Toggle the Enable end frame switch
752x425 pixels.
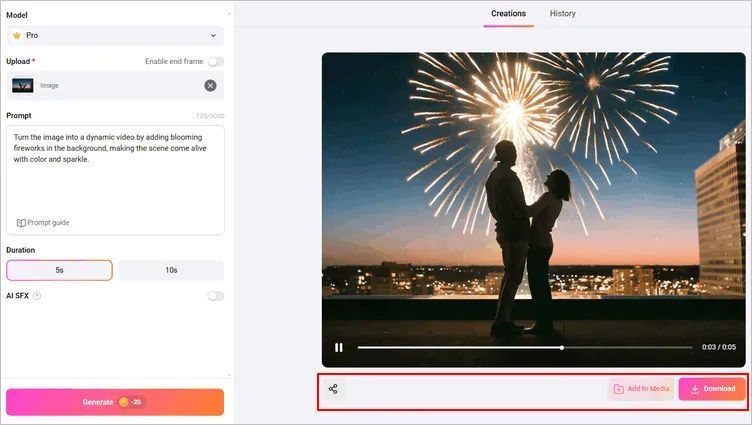(x=216, y=61)
